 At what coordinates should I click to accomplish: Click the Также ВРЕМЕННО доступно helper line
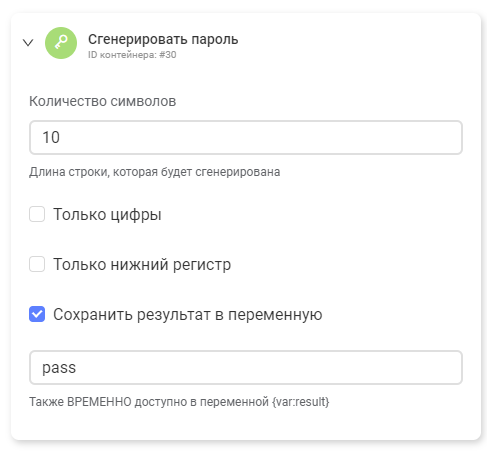179,402
